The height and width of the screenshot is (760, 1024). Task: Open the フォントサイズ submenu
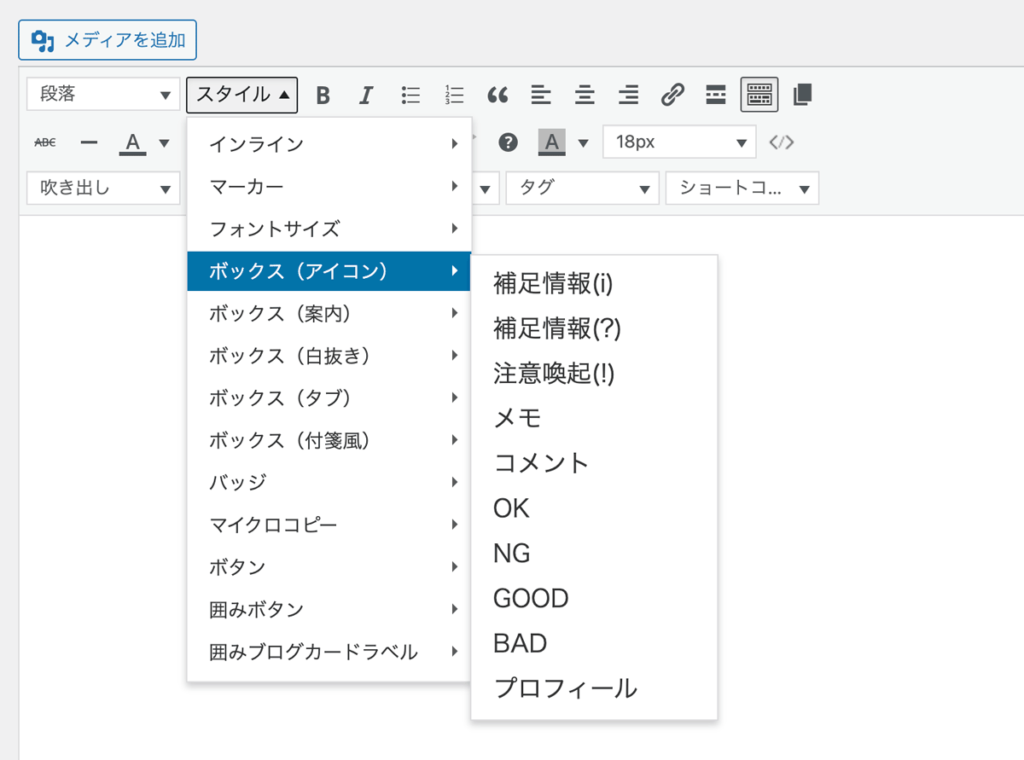[x=329, y=229]
